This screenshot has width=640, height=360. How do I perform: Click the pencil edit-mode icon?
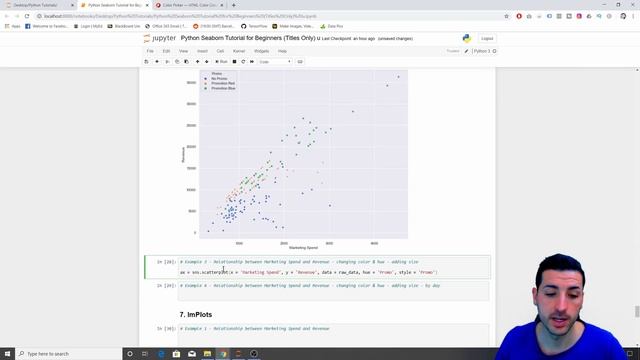click(x=466, y=51)
